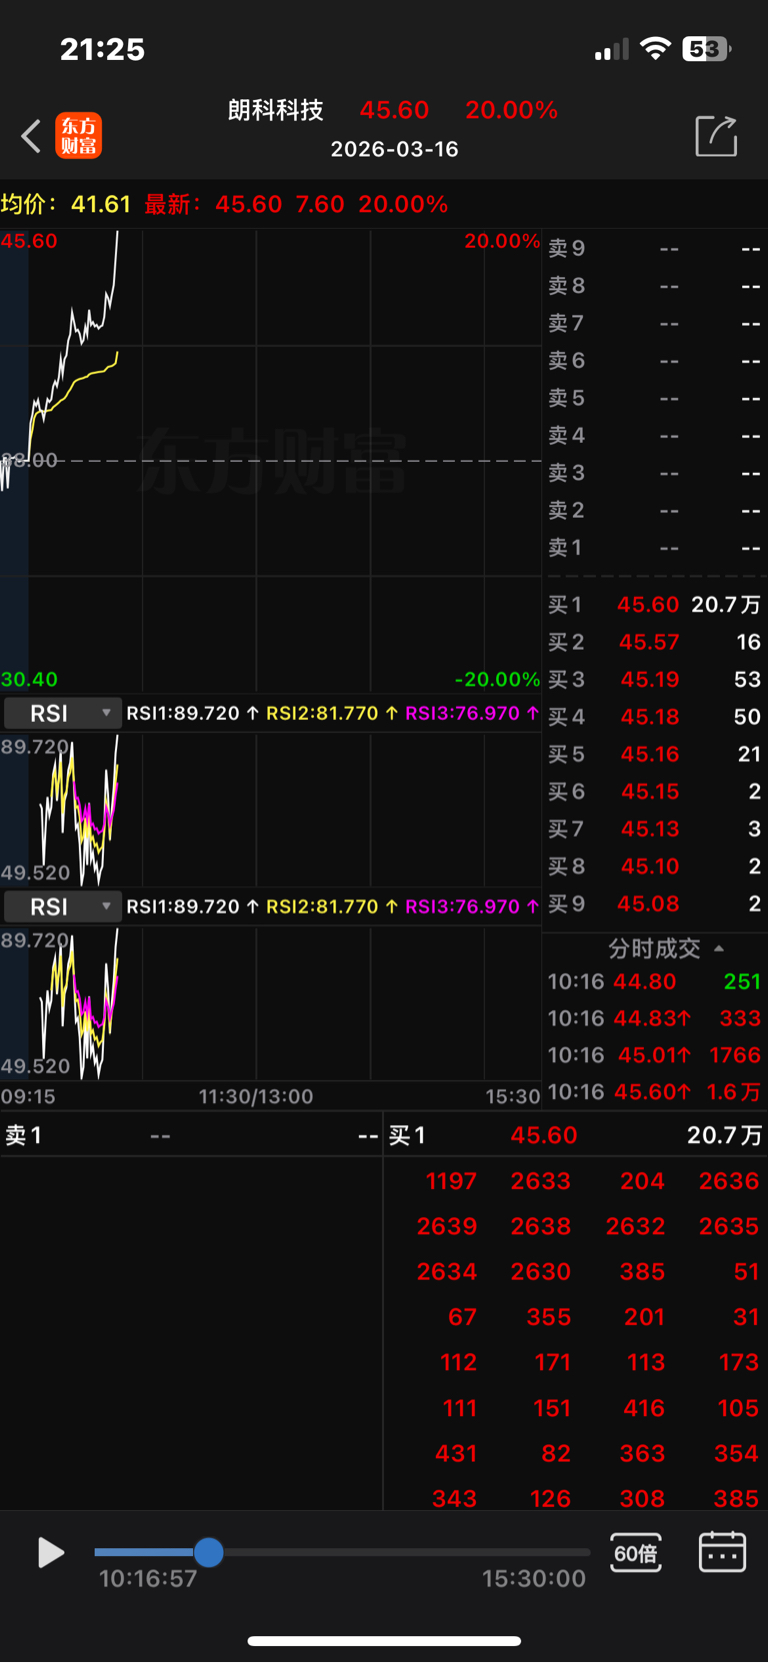Tap the replay end time 15:30:00
Viewport: 768px width, 1663px height.
534,1579
